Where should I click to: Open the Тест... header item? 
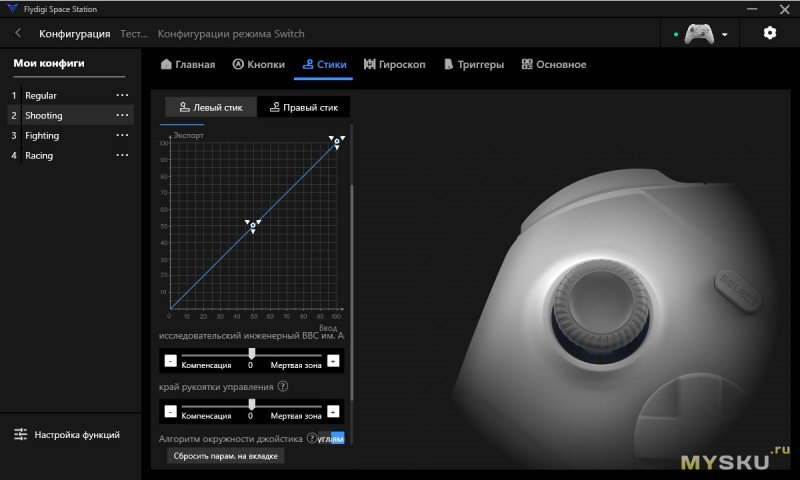click(134, 34)
